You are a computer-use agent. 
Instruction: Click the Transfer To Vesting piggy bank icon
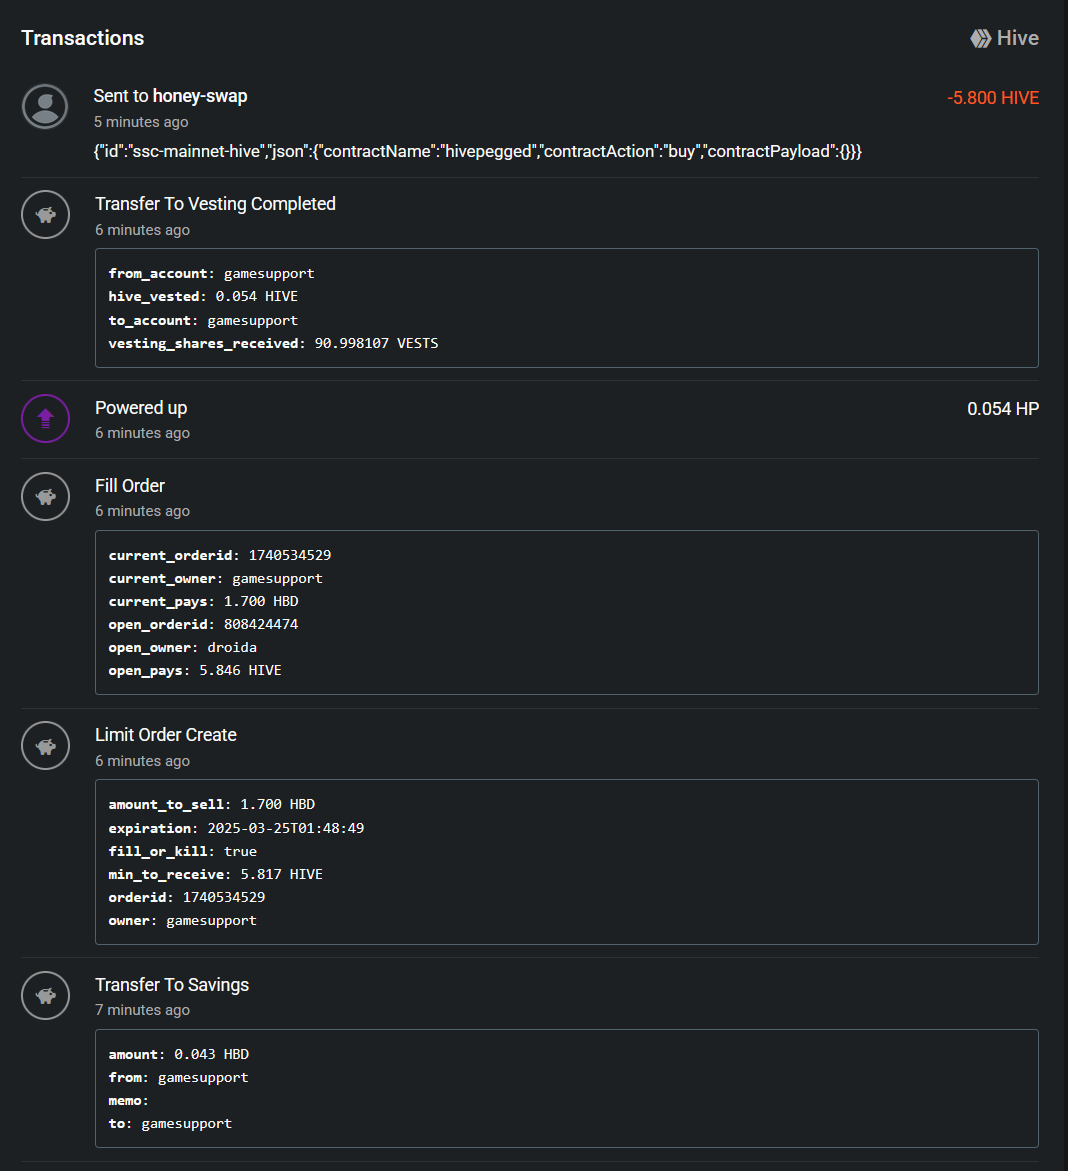click(45, 214)
